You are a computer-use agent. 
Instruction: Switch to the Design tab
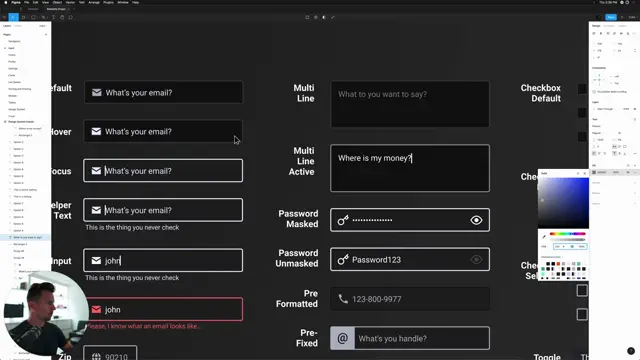point(596,26)
